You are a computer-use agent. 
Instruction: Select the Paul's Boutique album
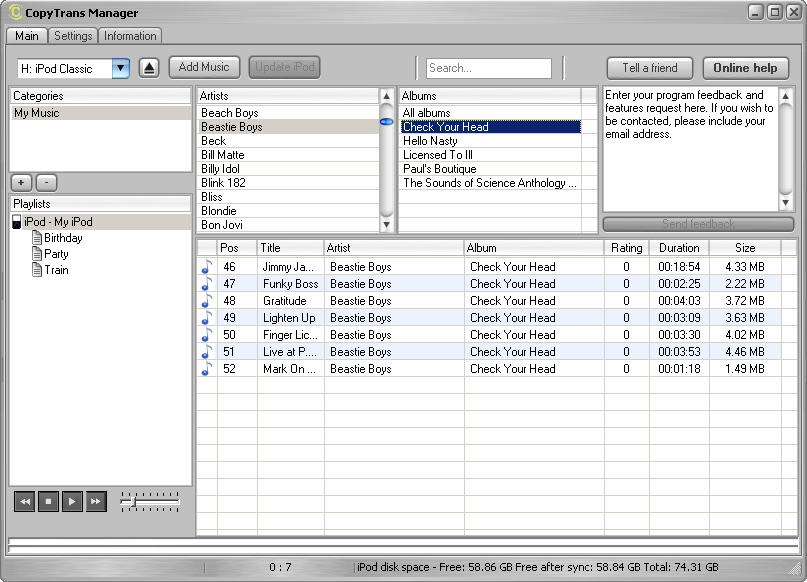[x=491, y=169]
